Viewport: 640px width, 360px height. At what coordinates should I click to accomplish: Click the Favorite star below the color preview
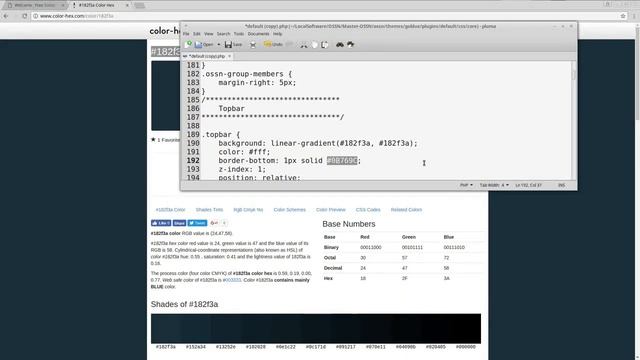click(x=153, y=140)
